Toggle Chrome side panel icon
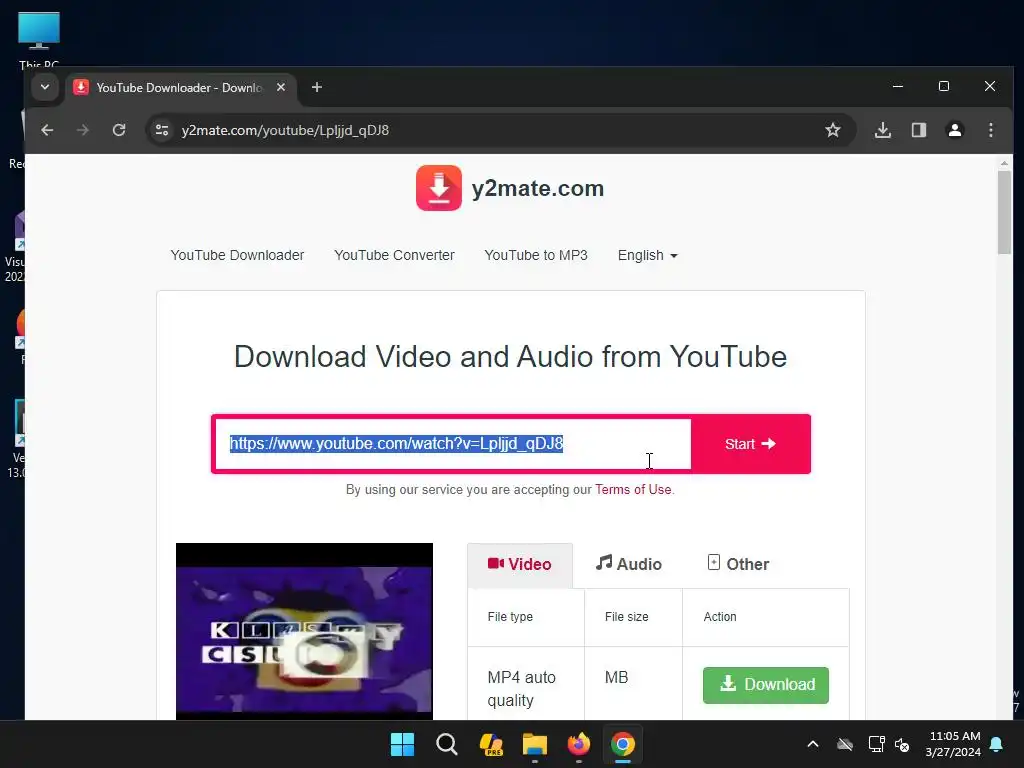Screen dimensions: 1024x768 coord(919,130)
